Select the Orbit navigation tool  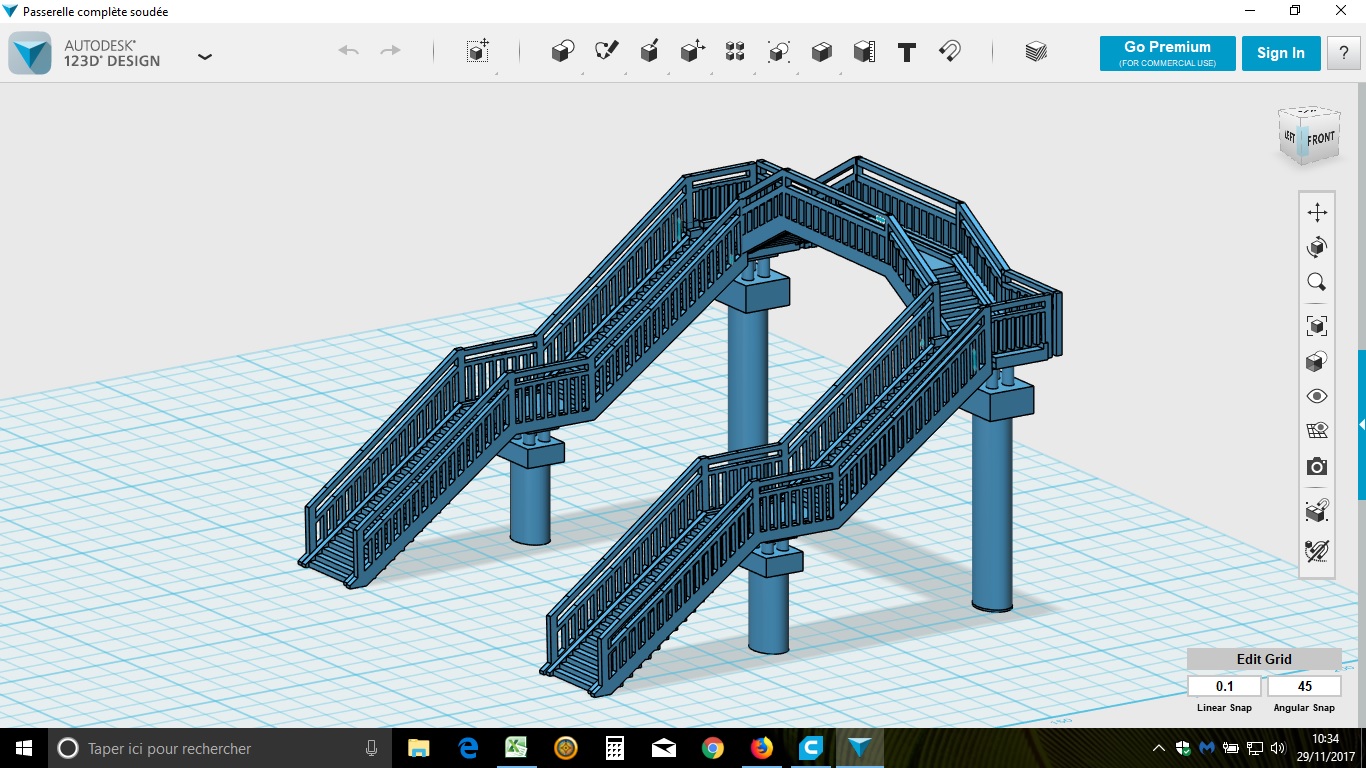pyautogui.click(x=1317, y=247)
